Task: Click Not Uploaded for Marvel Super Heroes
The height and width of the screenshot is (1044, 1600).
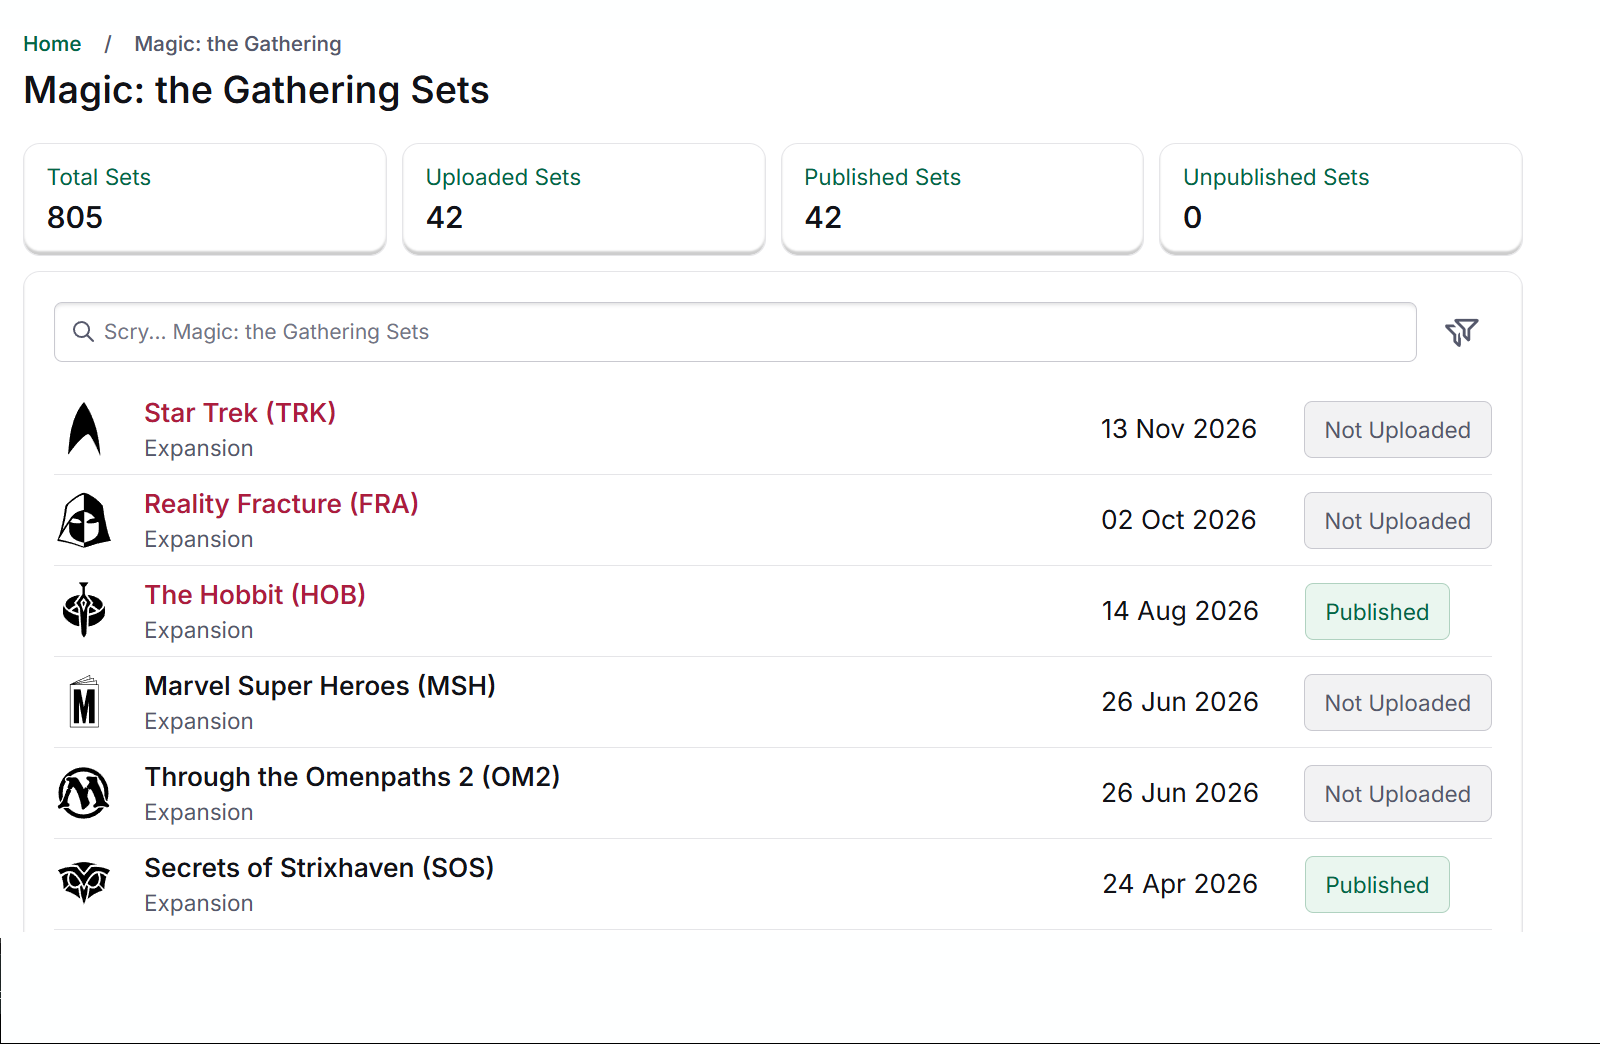Action: (1397, 703)
